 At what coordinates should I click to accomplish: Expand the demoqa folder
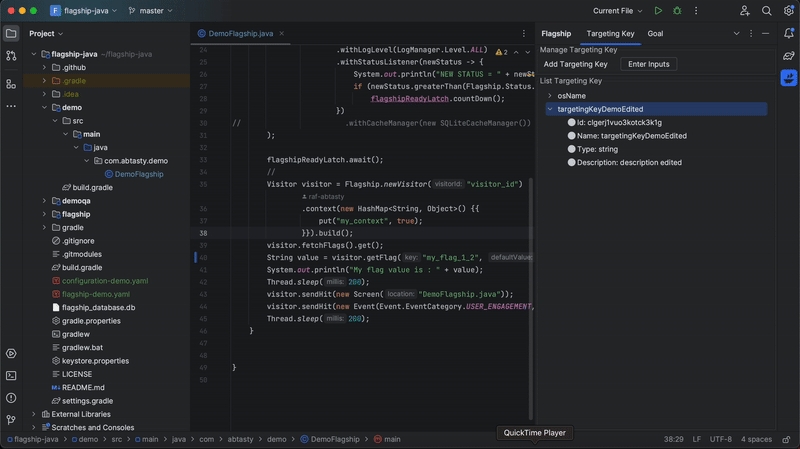[x=44, y=201]
